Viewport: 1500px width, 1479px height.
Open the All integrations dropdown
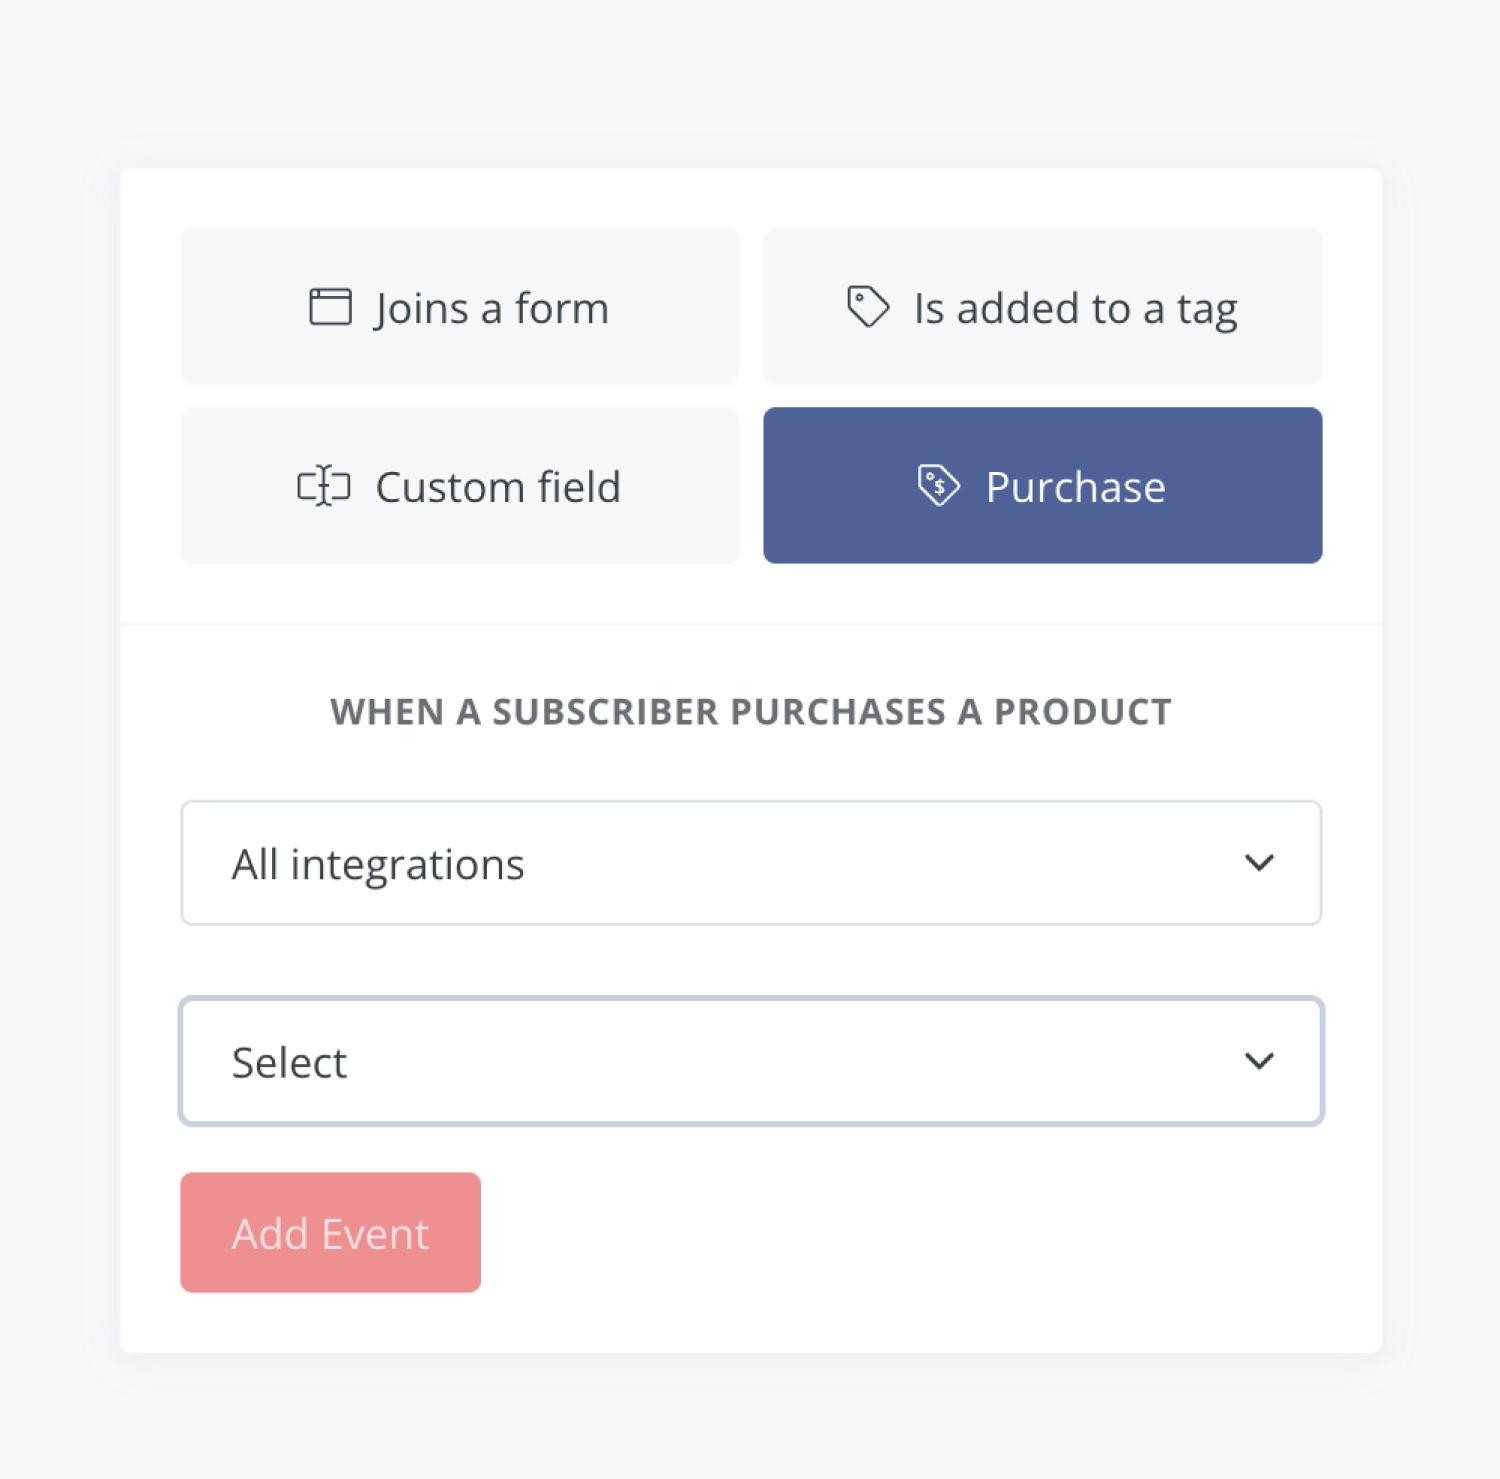(750, 863)
